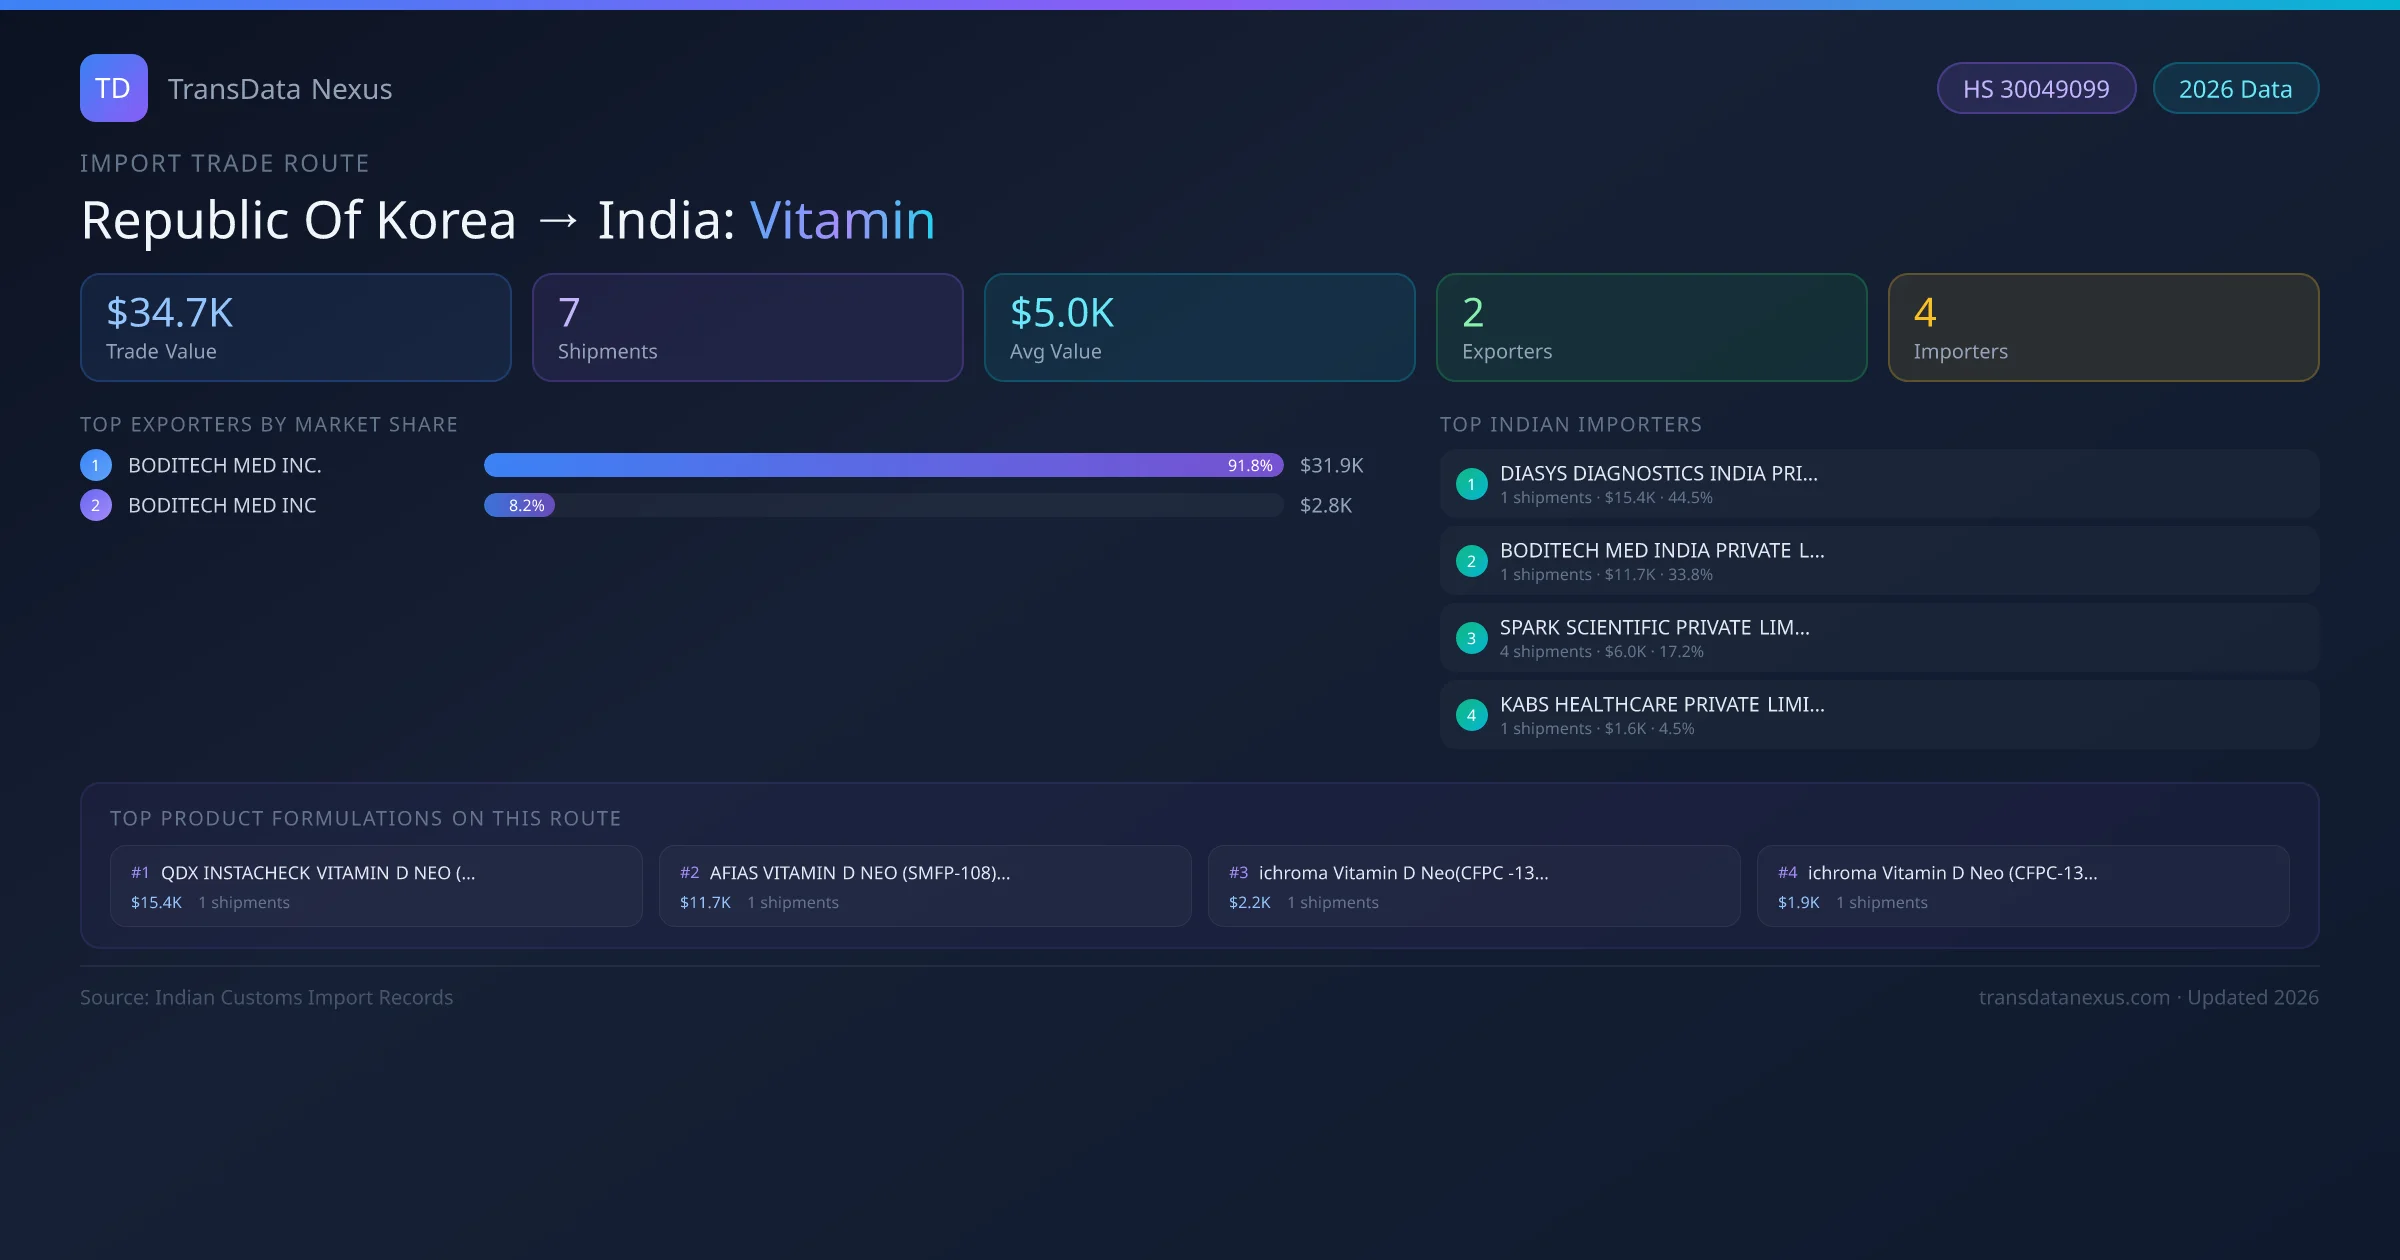Open the AFIAS VITAMIN D NEO product card
This screenshot has width=2400, height=1260.
pyautogui.click(x=925, y=886)
